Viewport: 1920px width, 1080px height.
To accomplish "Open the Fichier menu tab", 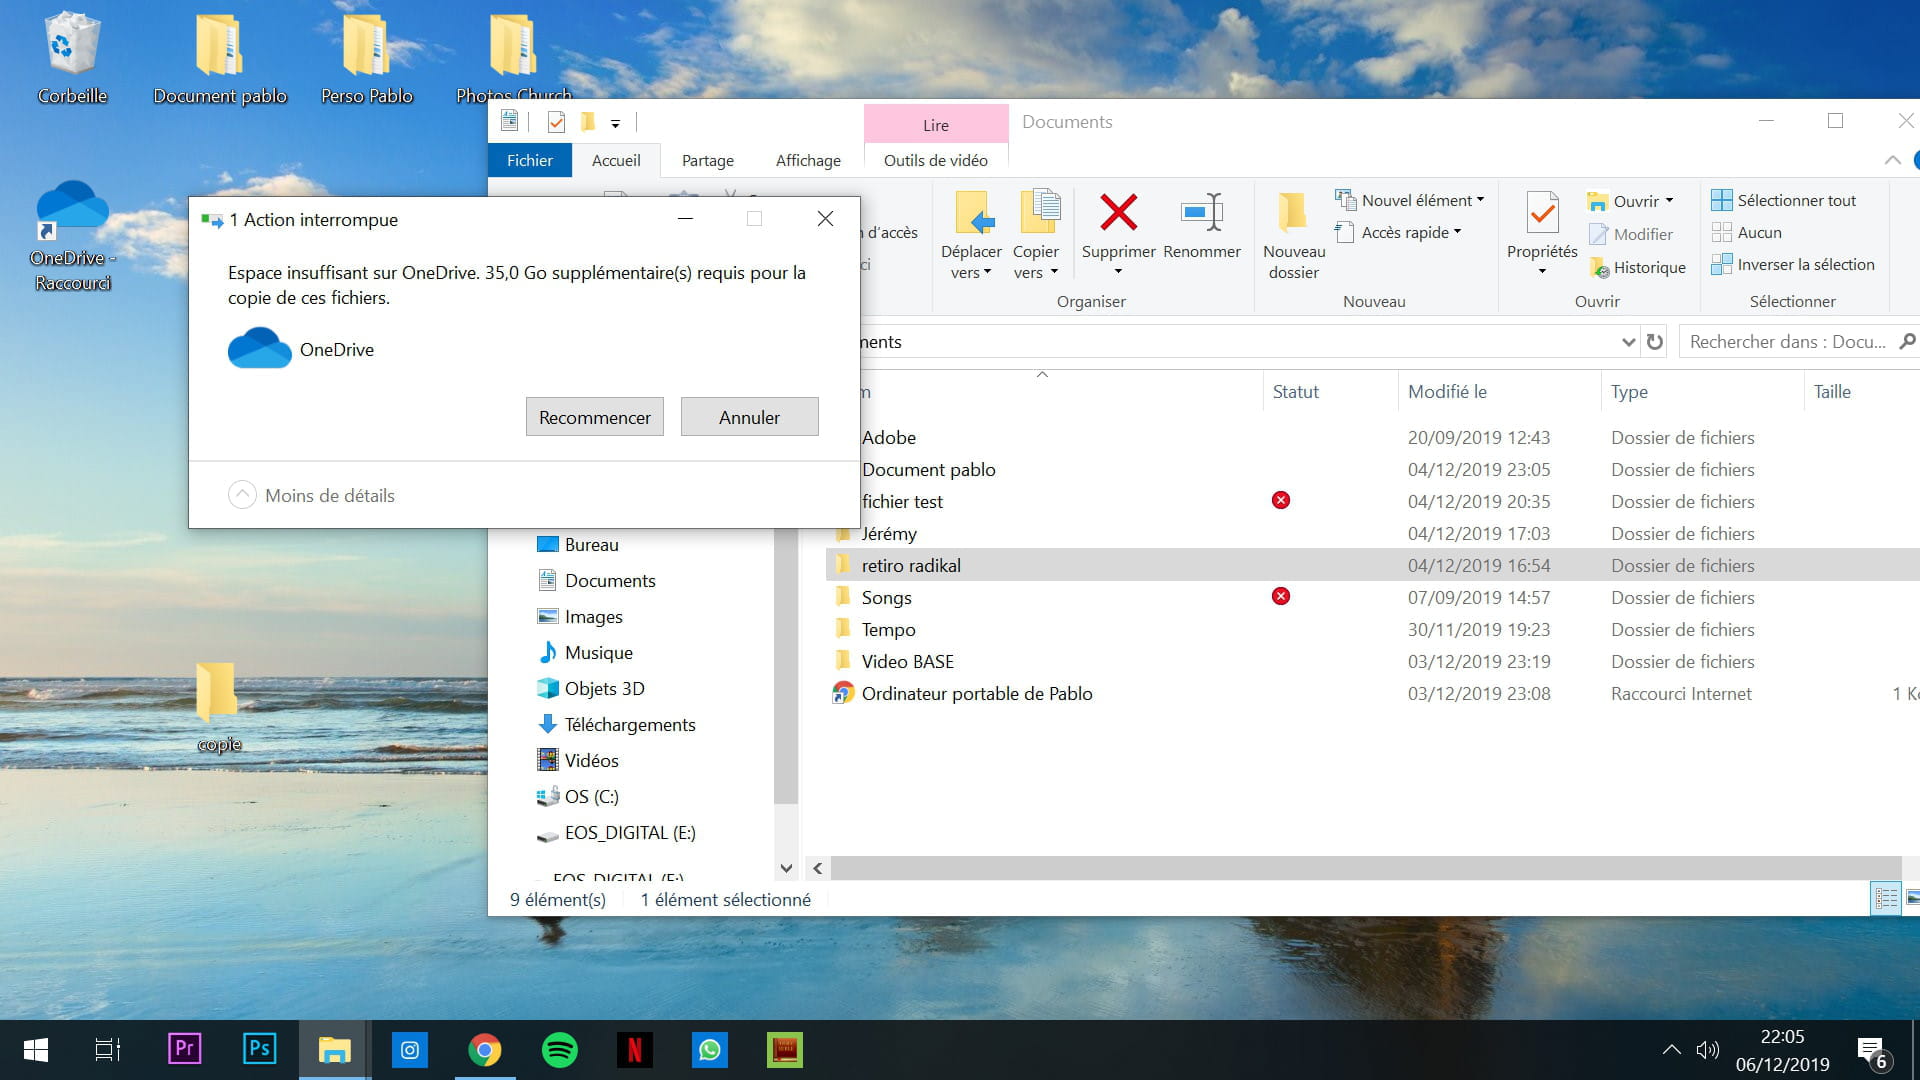I will [529, 160].
